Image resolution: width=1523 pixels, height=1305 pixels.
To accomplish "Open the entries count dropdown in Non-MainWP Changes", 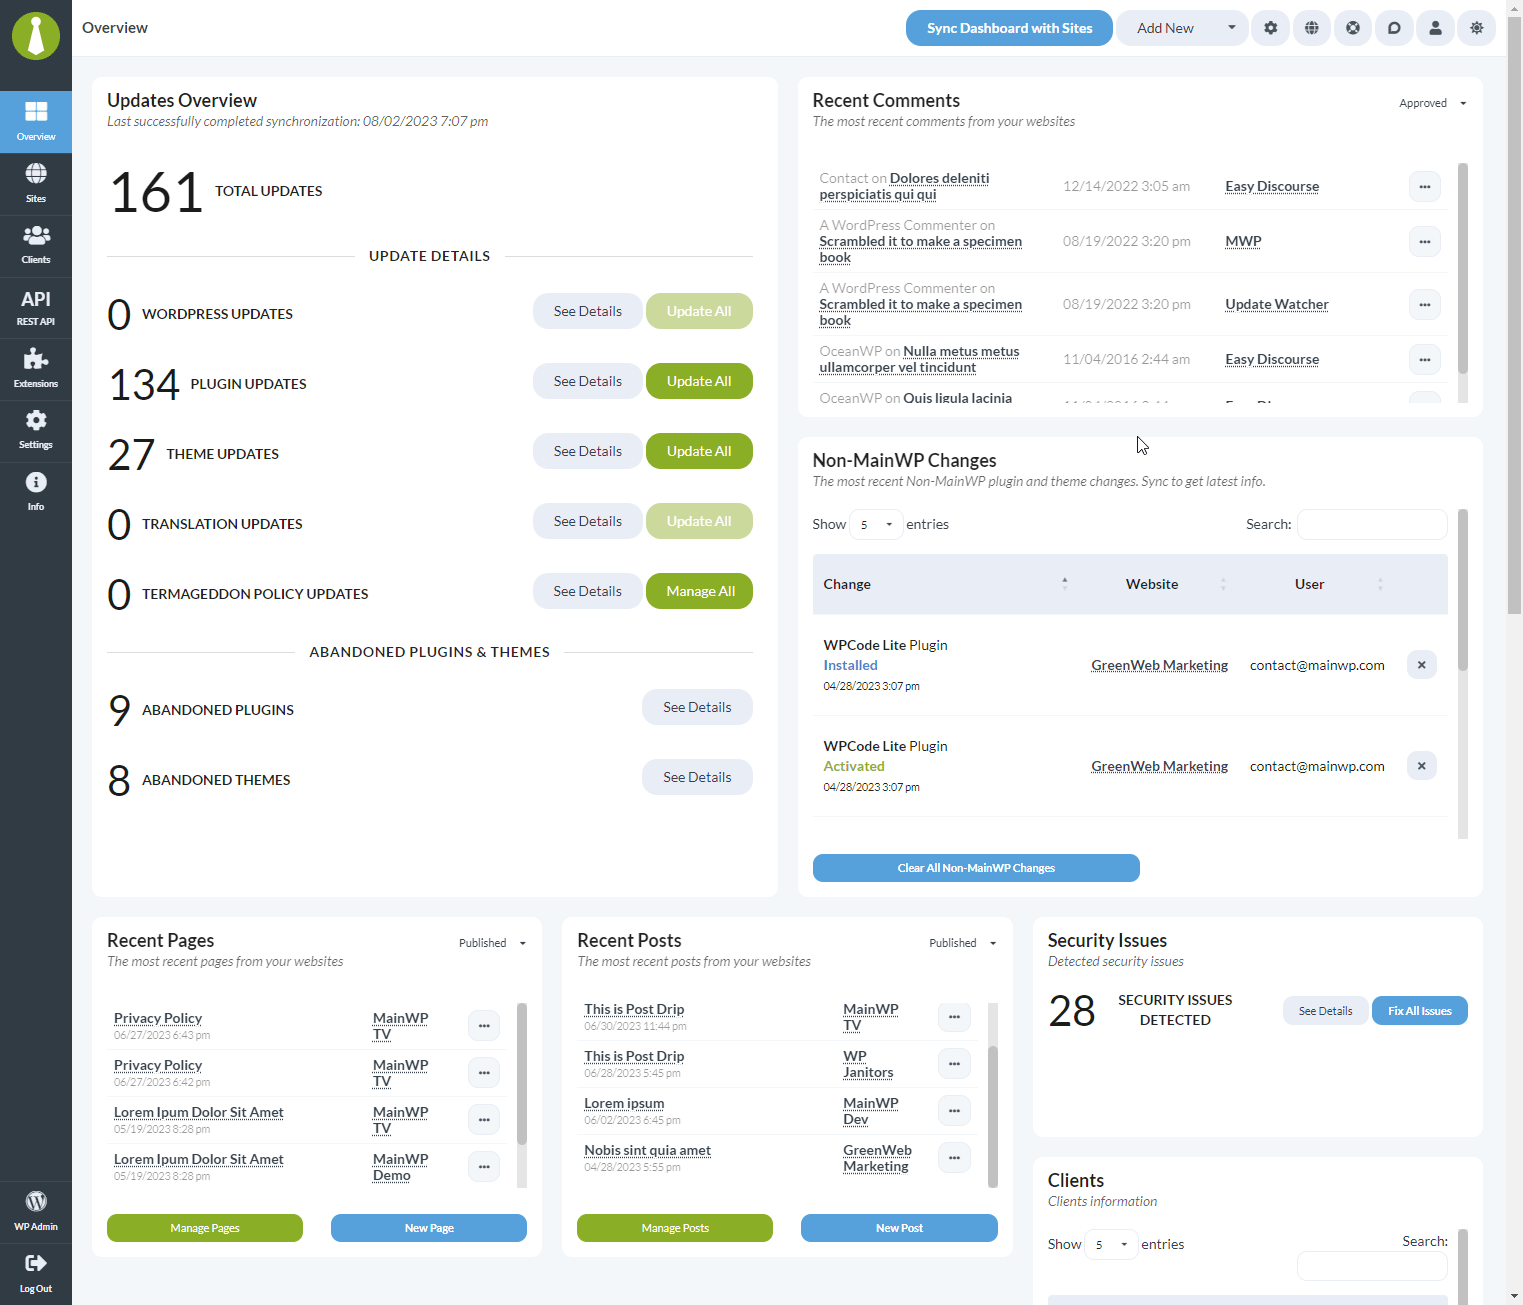I will [875, 524].
